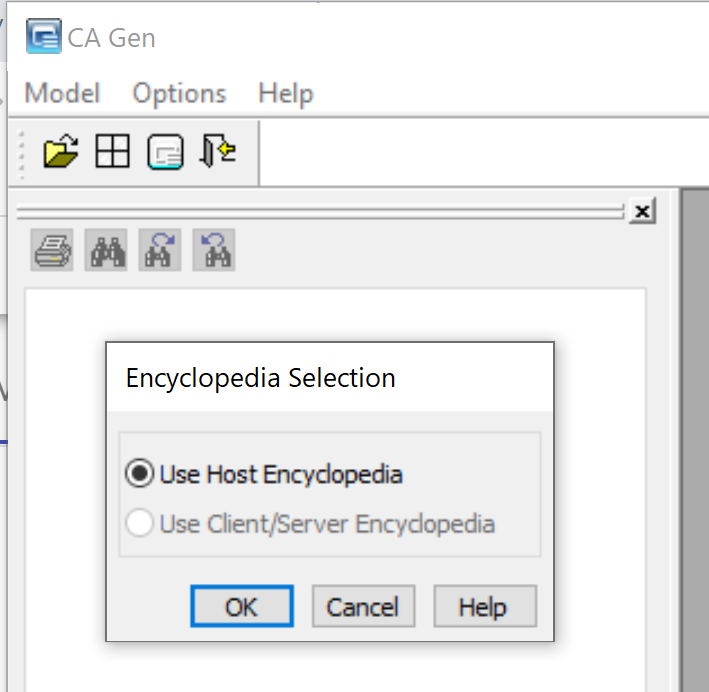709x692 pixels.
Task: Click the Encyclopedia Selection dialog title
Action: click(x=260, y=378)
